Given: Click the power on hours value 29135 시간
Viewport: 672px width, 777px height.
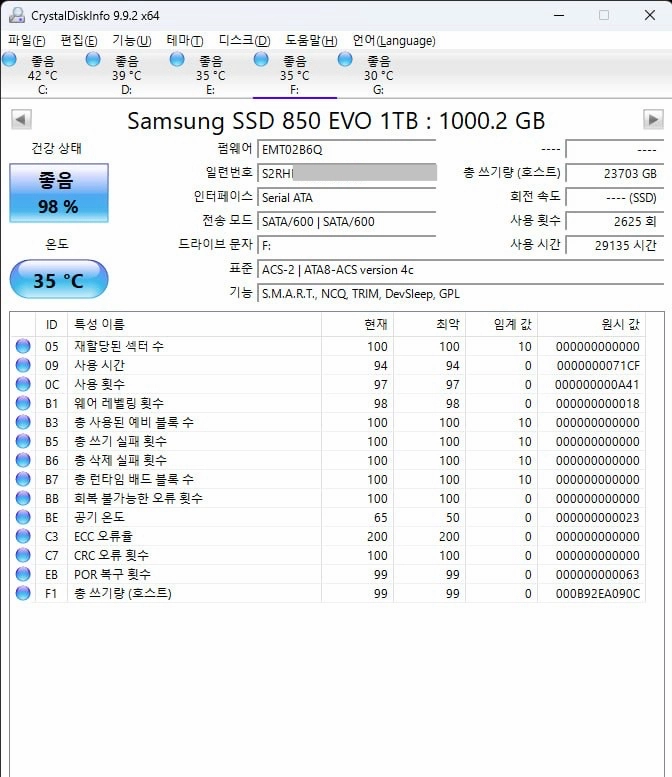Looking at the screenshot, I should click(x=615, y=245).
